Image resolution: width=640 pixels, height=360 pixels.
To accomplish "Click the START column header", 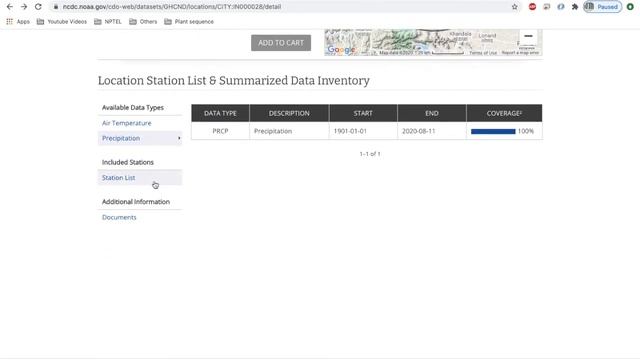I will pyautogui.click(x=363, y=113).
